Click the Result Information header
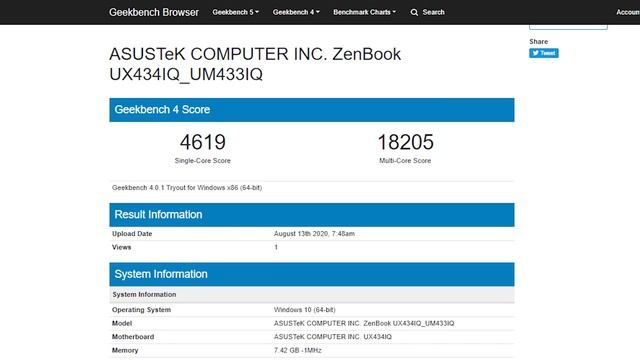 [312, 215]
